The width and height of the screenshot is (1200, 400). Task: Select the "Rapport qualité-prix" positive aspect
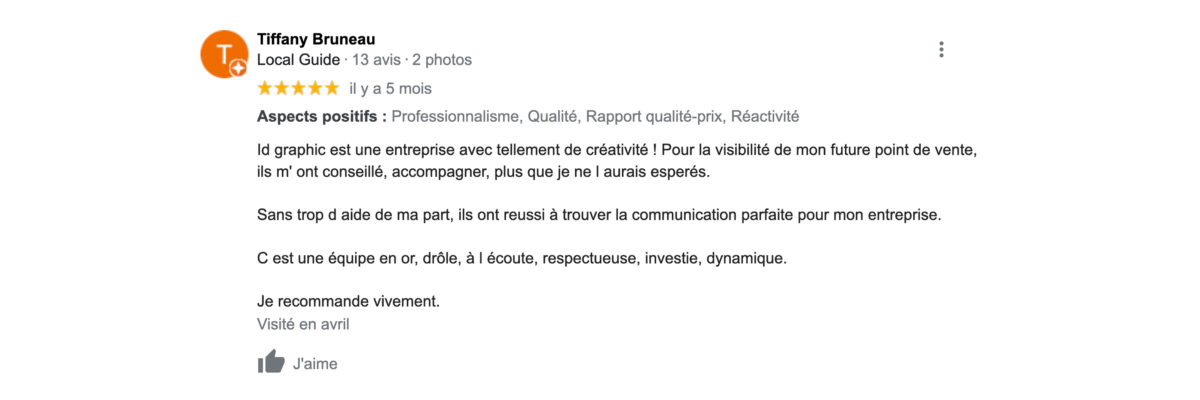pyautogui.click(x=654, y=117)
